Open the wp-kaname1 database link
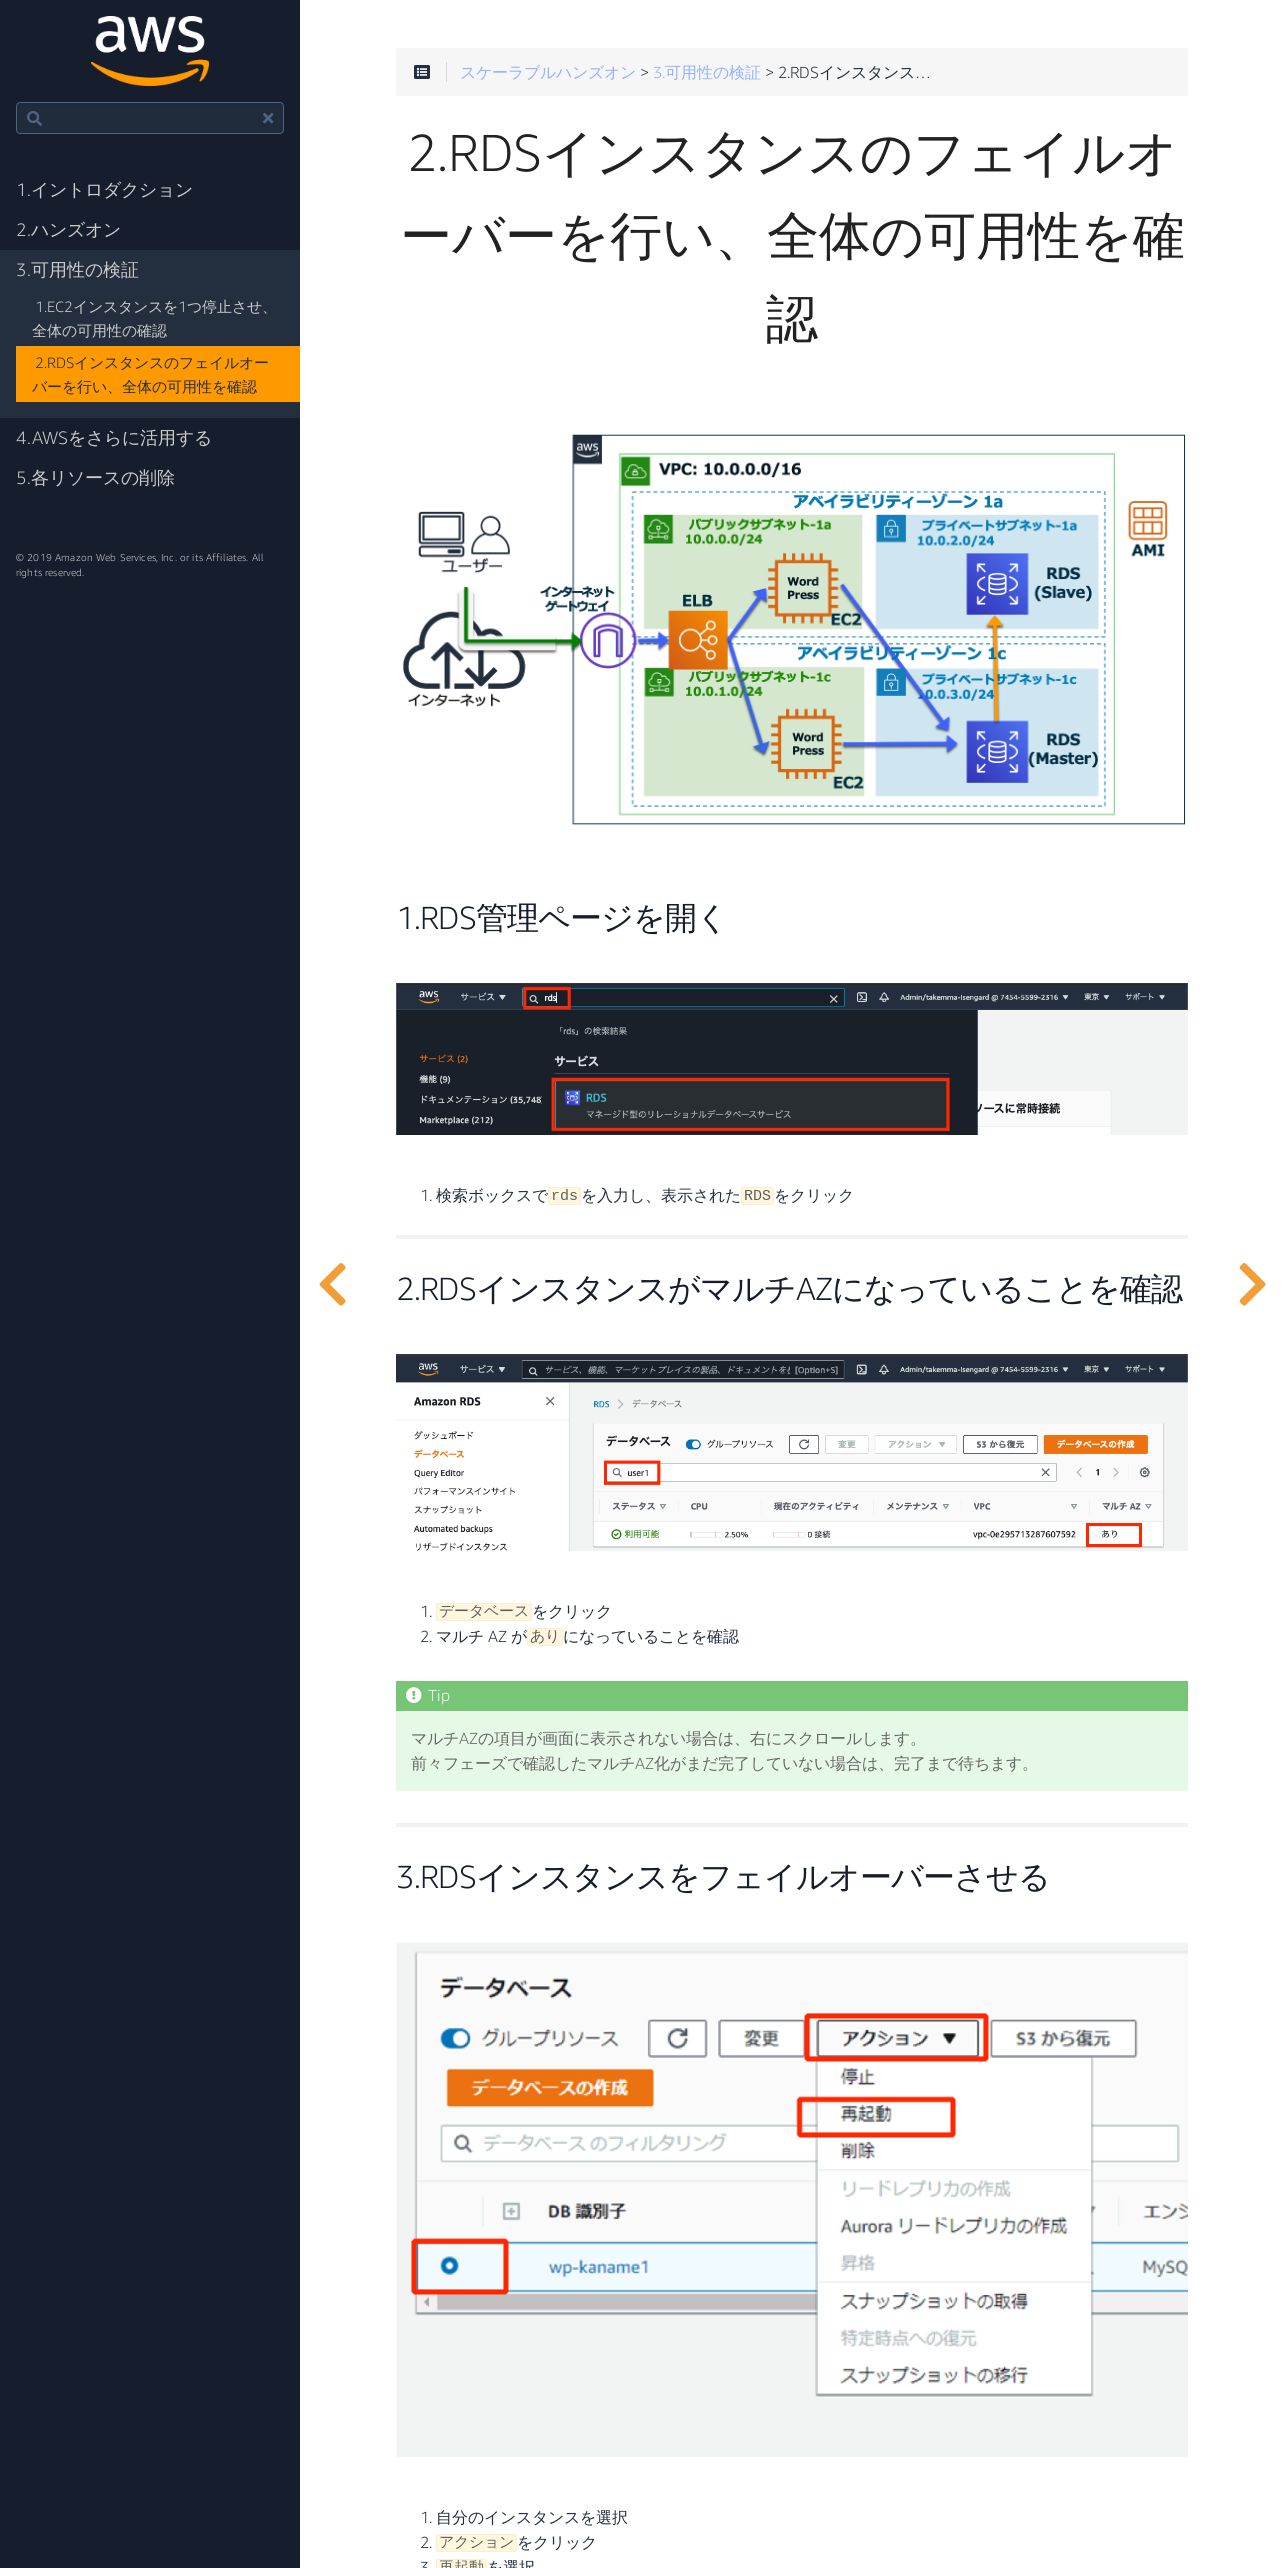 [x=598, y=2266]
